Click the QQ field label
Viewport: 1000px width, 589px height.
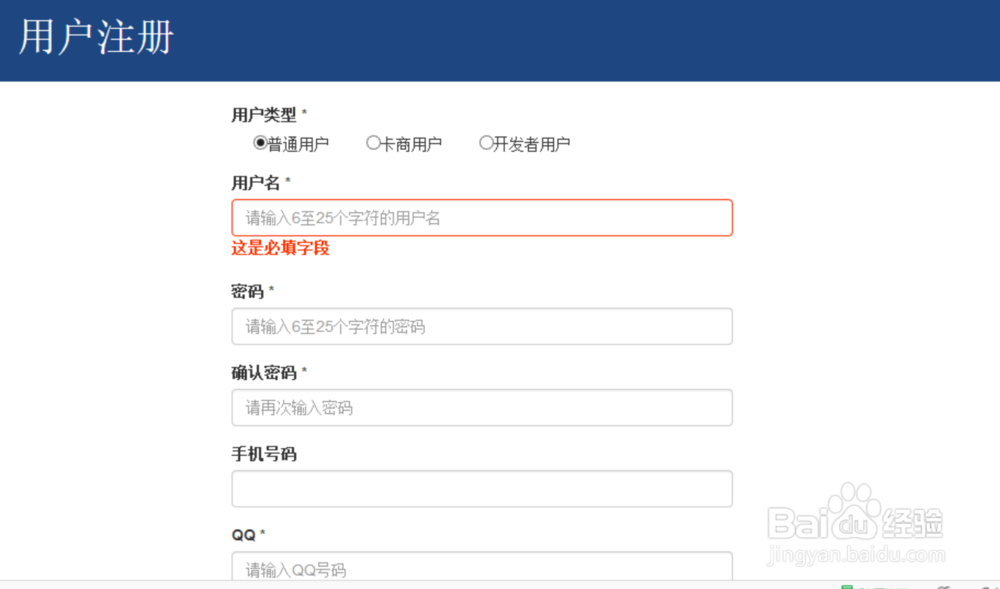coord(243,535)
